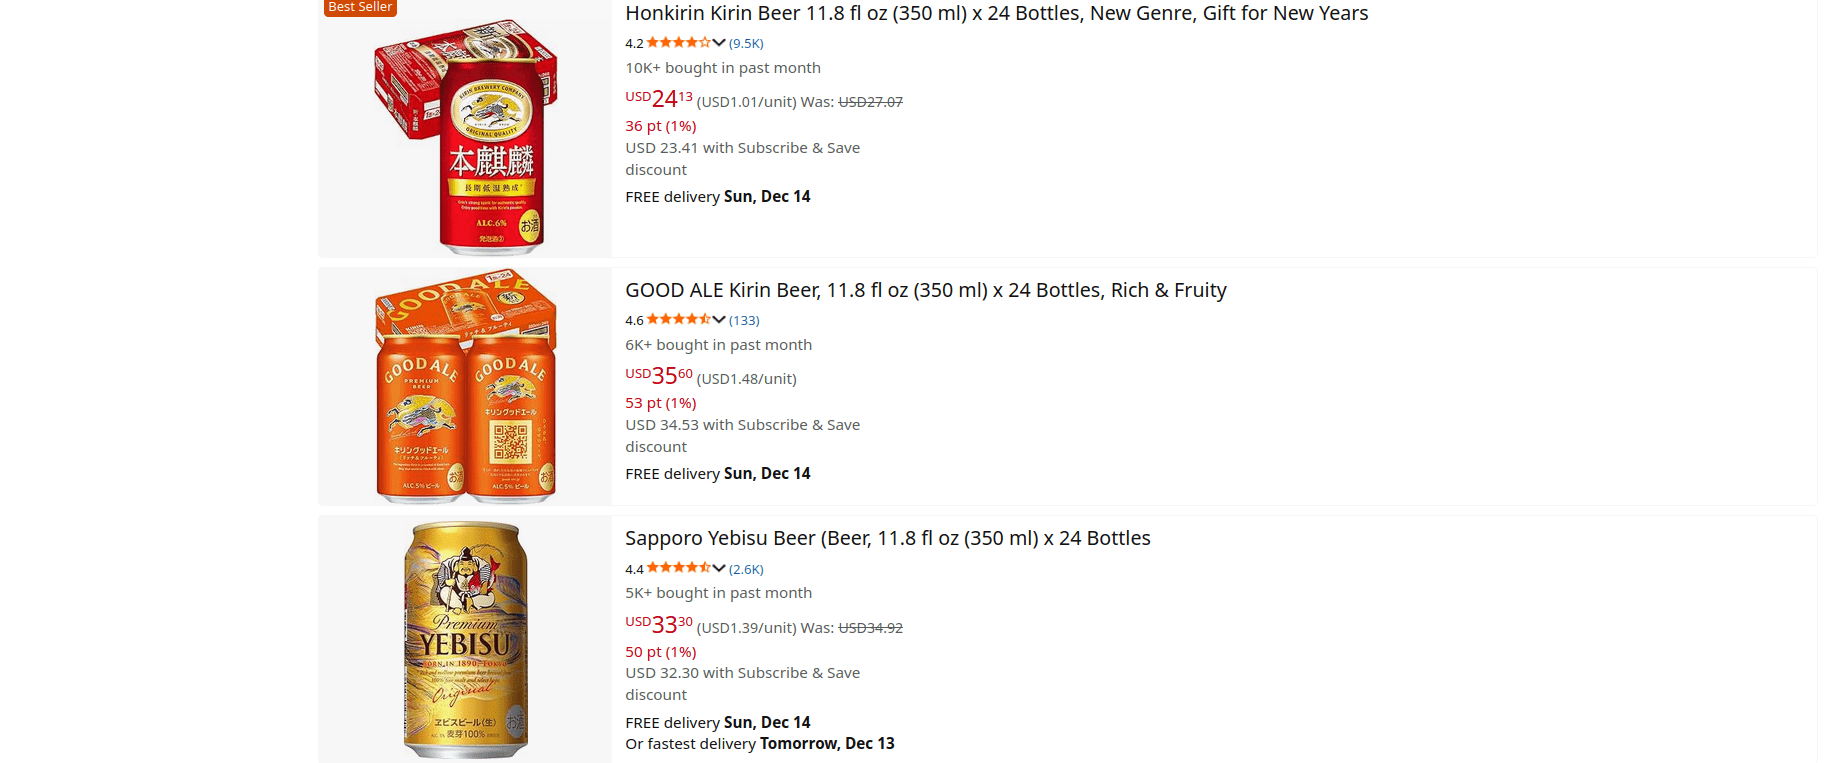The width and height of the screenshot is (1835, 763).
Task: Click the gold Yebisu can product image
Action: 466,640
